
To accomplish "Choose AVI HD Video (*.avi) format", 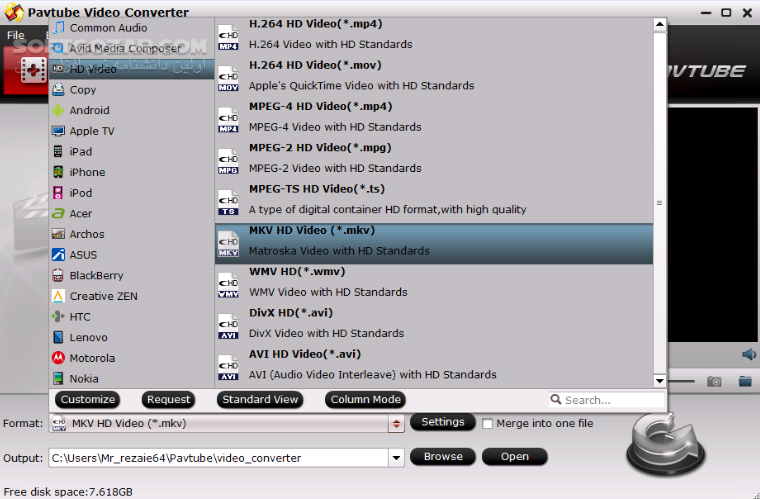I will 434,365.
